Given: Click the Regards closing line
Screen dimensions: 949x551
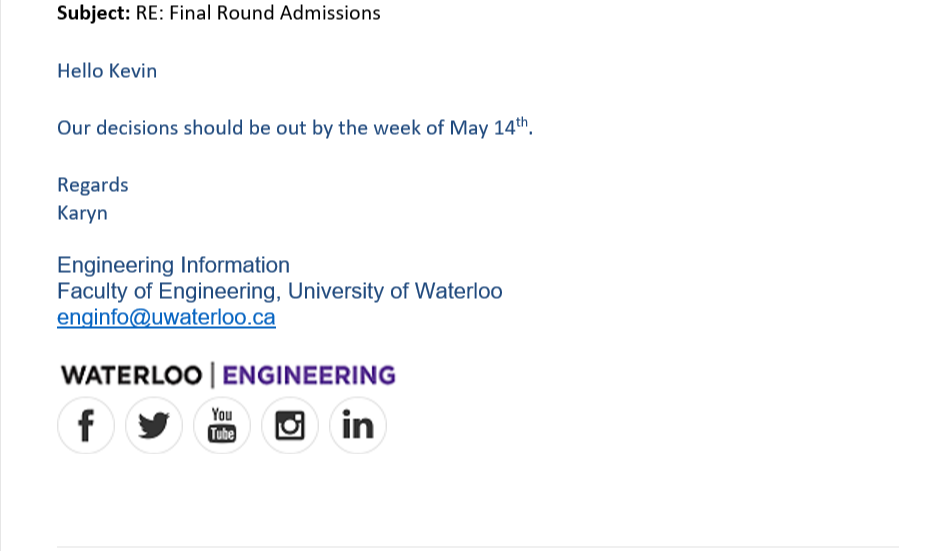Looking at the screenshot, I should [93, 185].
